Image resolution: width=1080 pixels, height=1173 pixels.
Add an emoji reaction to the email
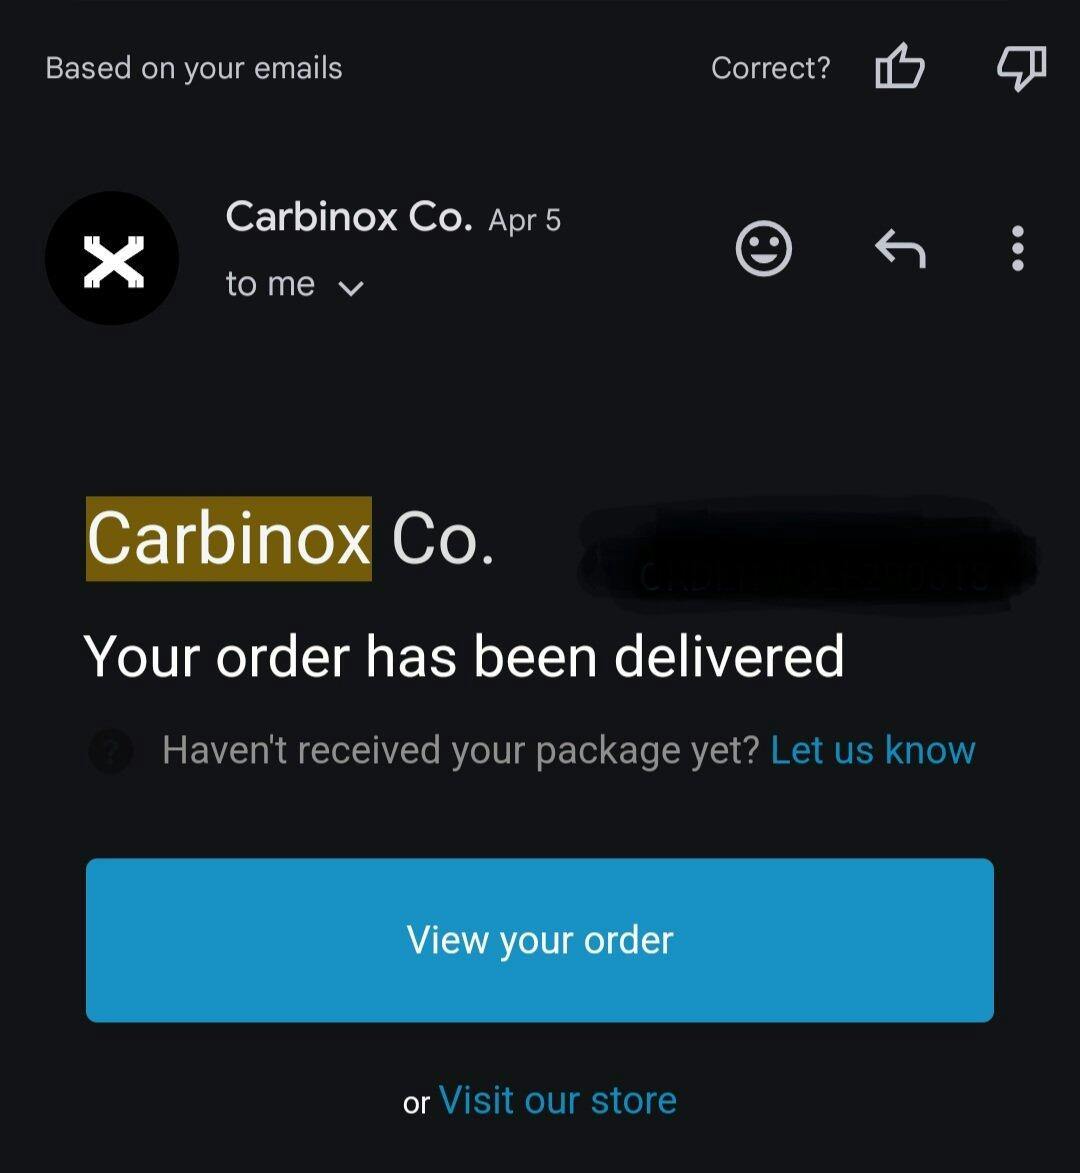(x=764, y=248)
